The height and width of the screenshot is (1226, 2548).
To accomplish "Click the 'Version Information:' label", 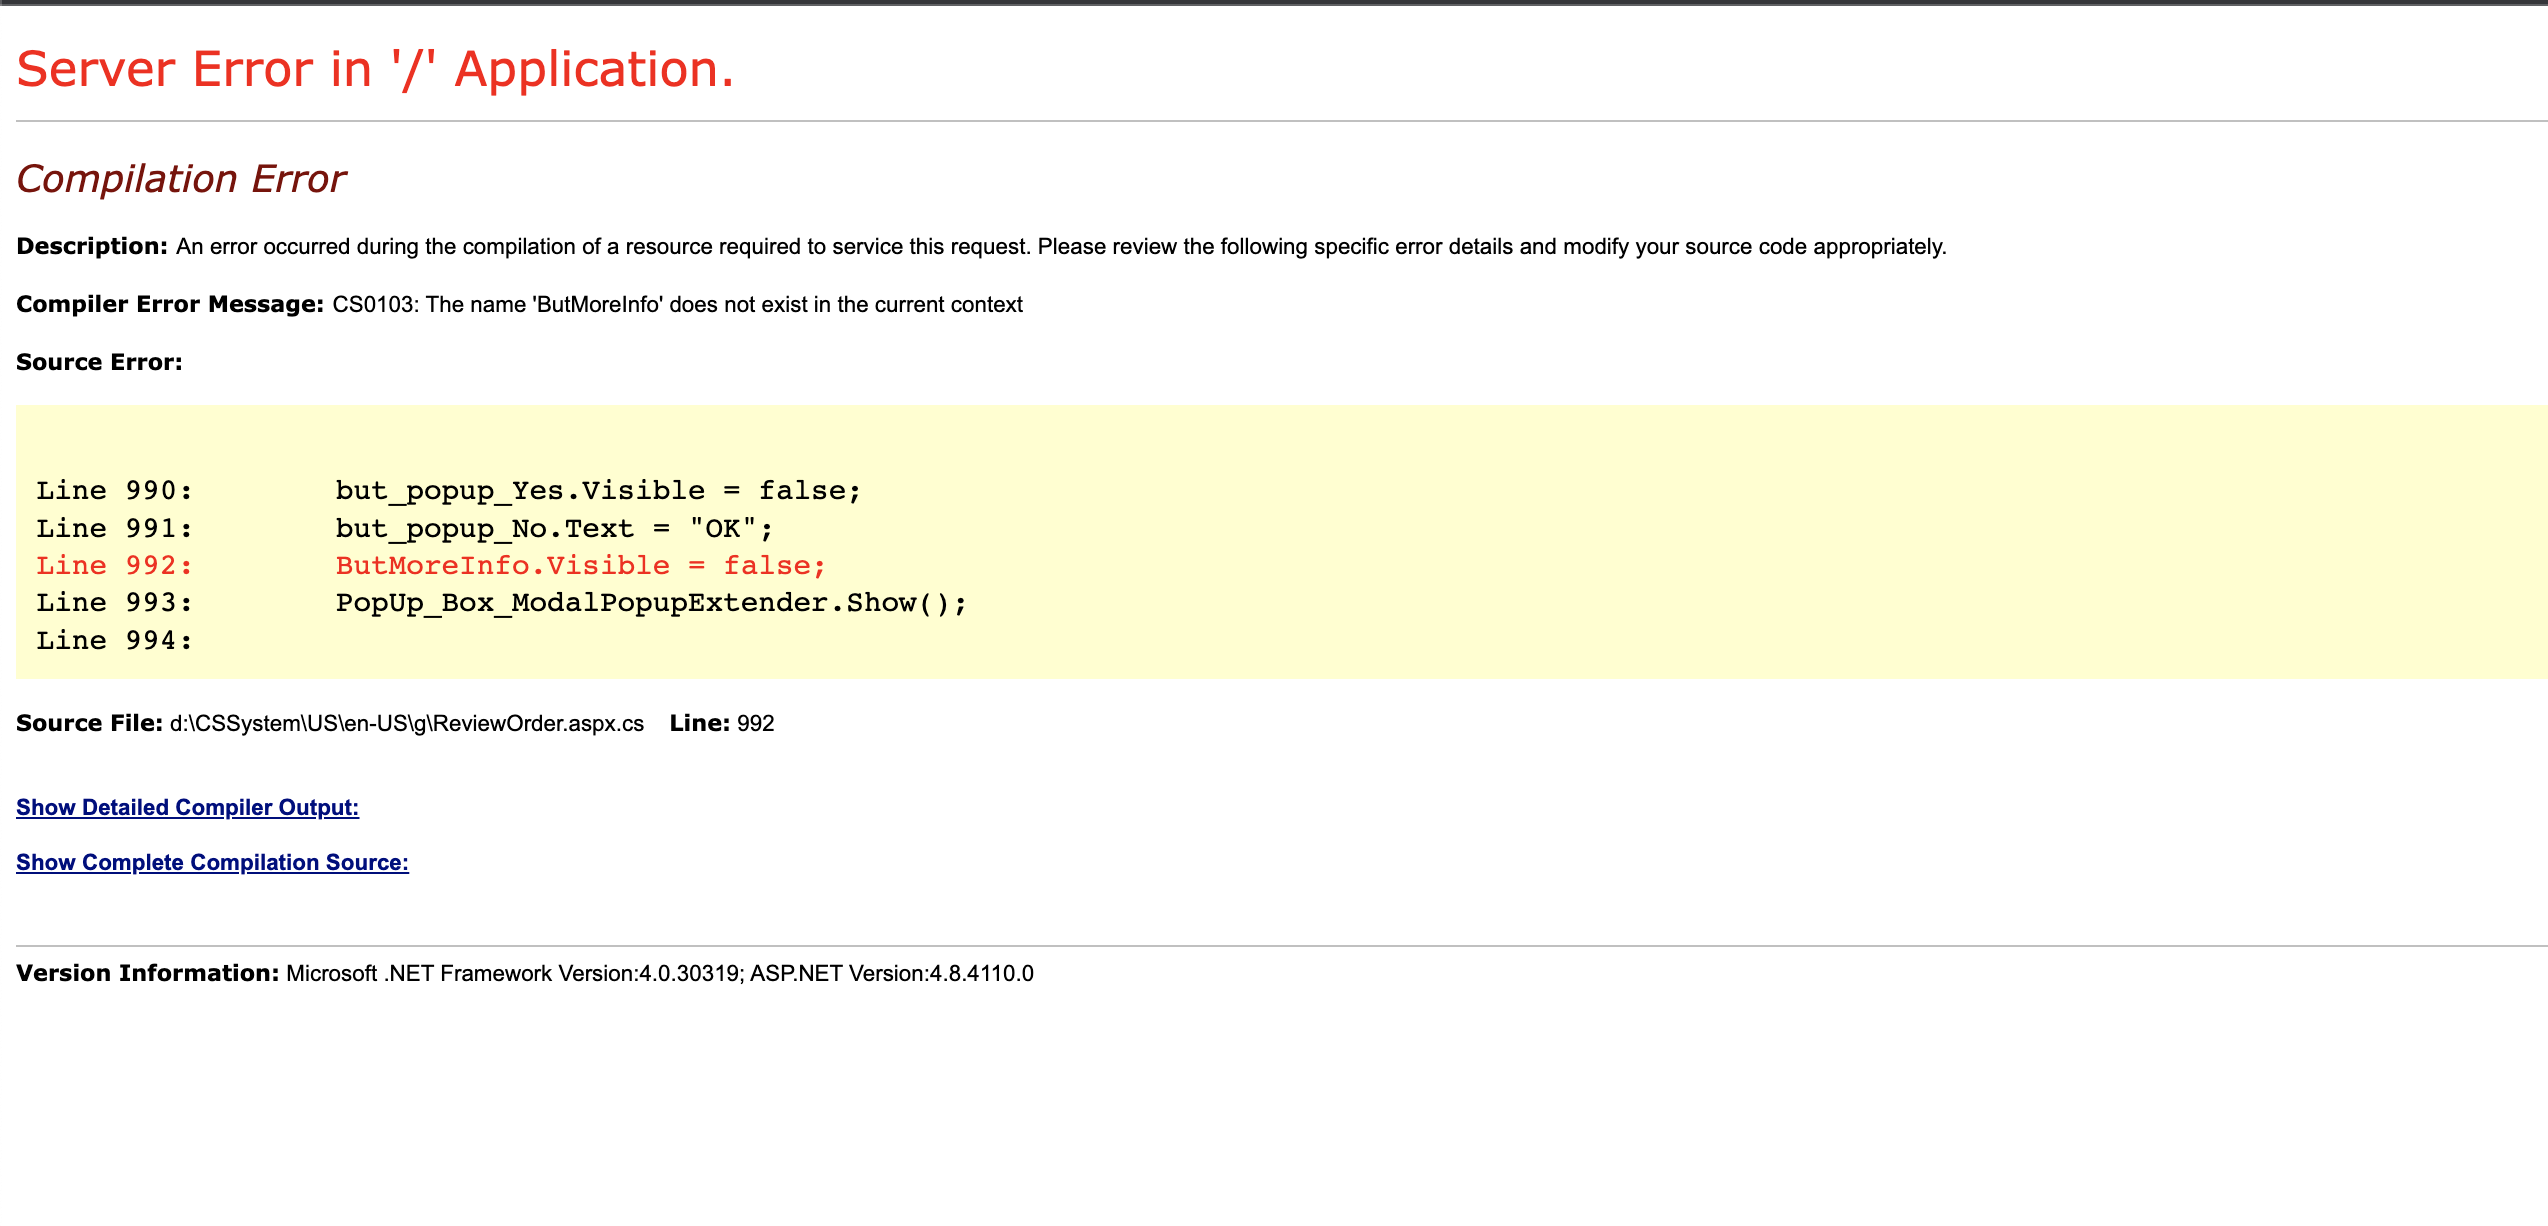I will pyautogui.click(x=147, y=973).
